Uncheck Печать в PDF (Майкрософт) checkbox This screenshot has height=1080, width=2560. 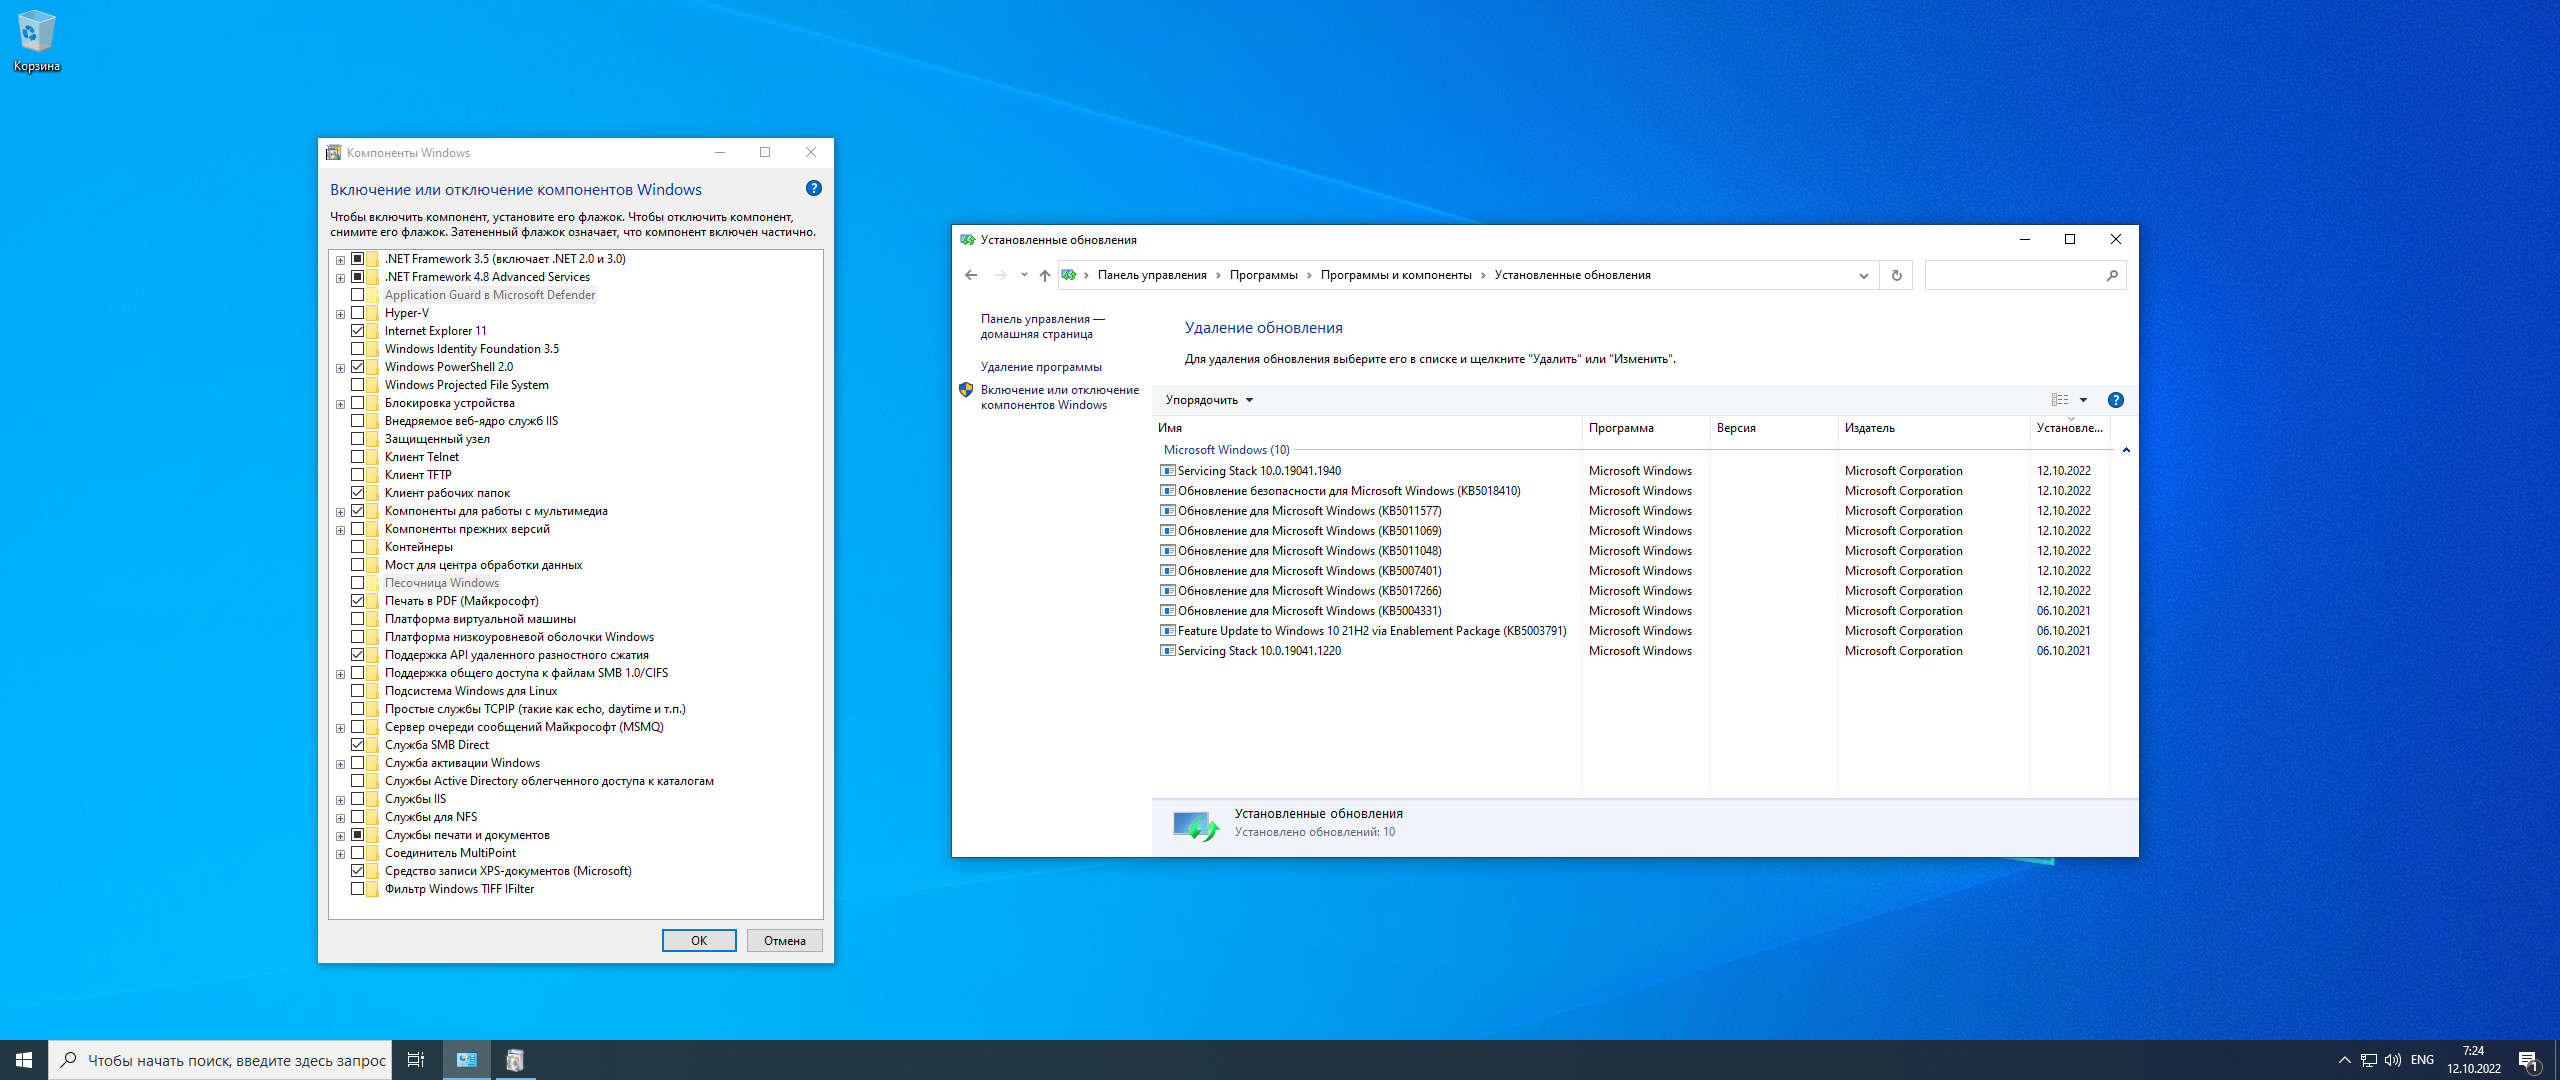pos(357,601)
